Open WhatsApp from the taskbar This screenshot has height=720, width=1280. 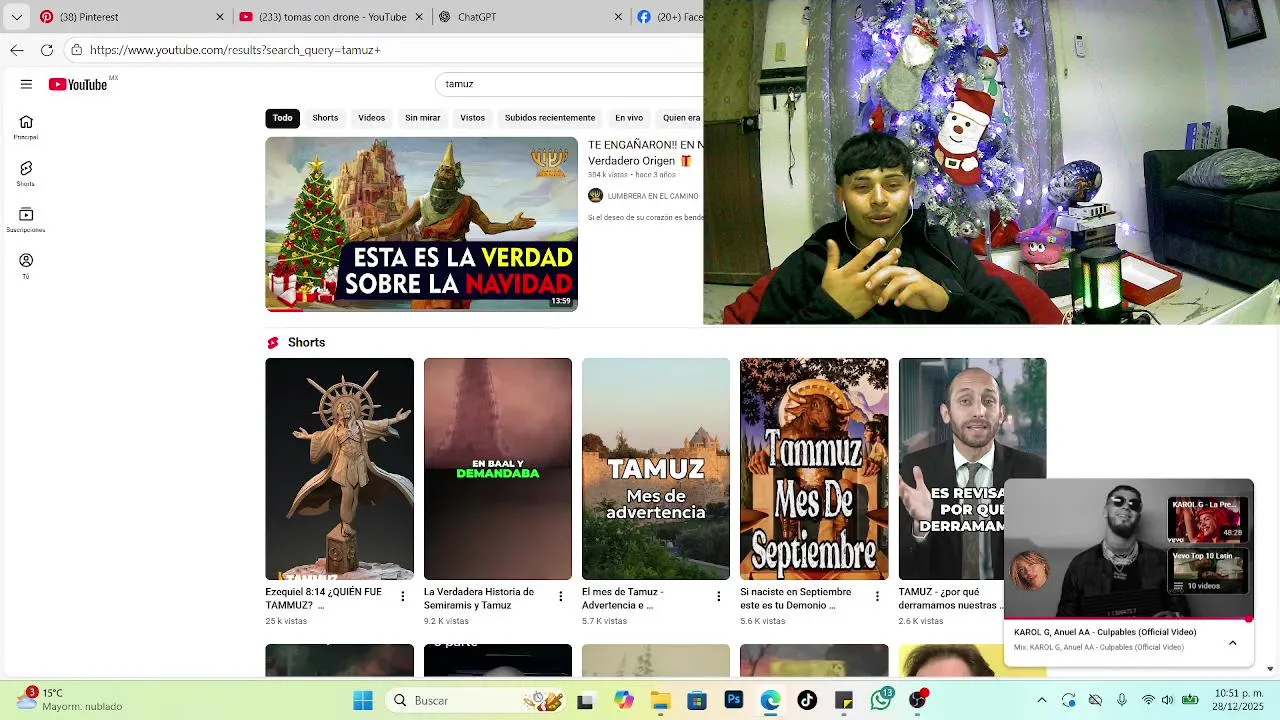coord(881,701)
